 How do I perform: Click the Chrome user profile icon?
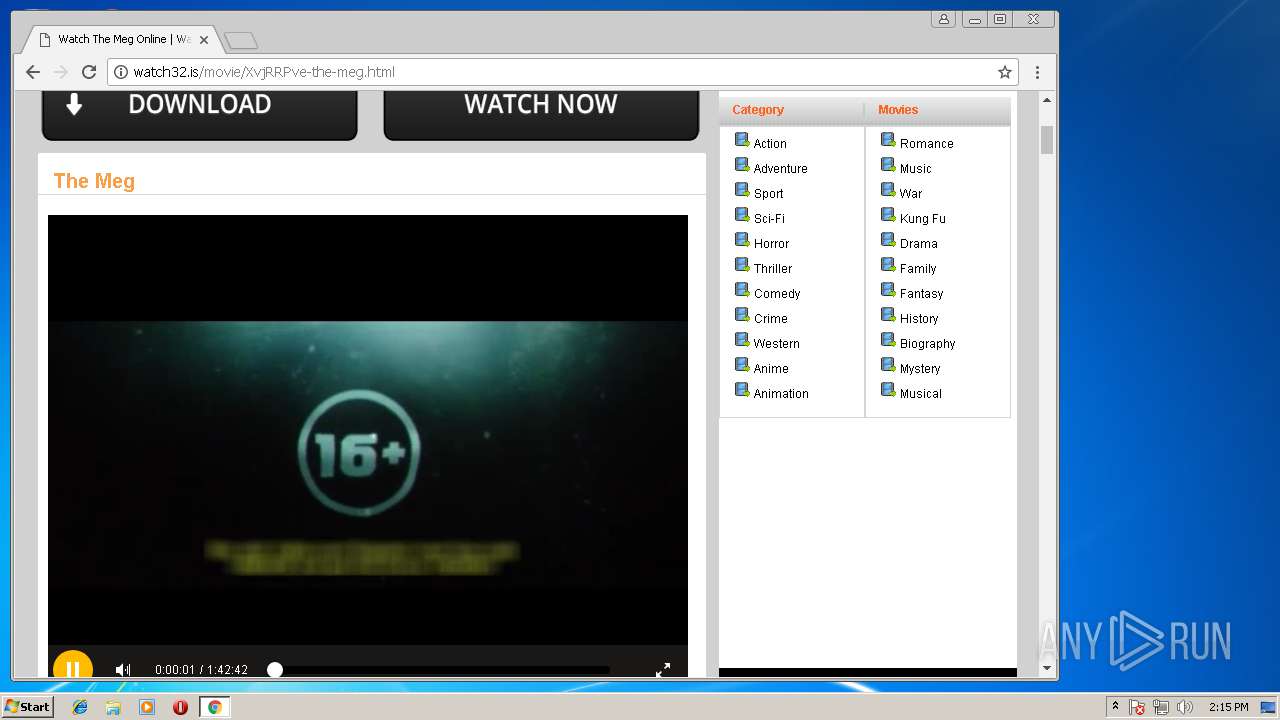943,19
